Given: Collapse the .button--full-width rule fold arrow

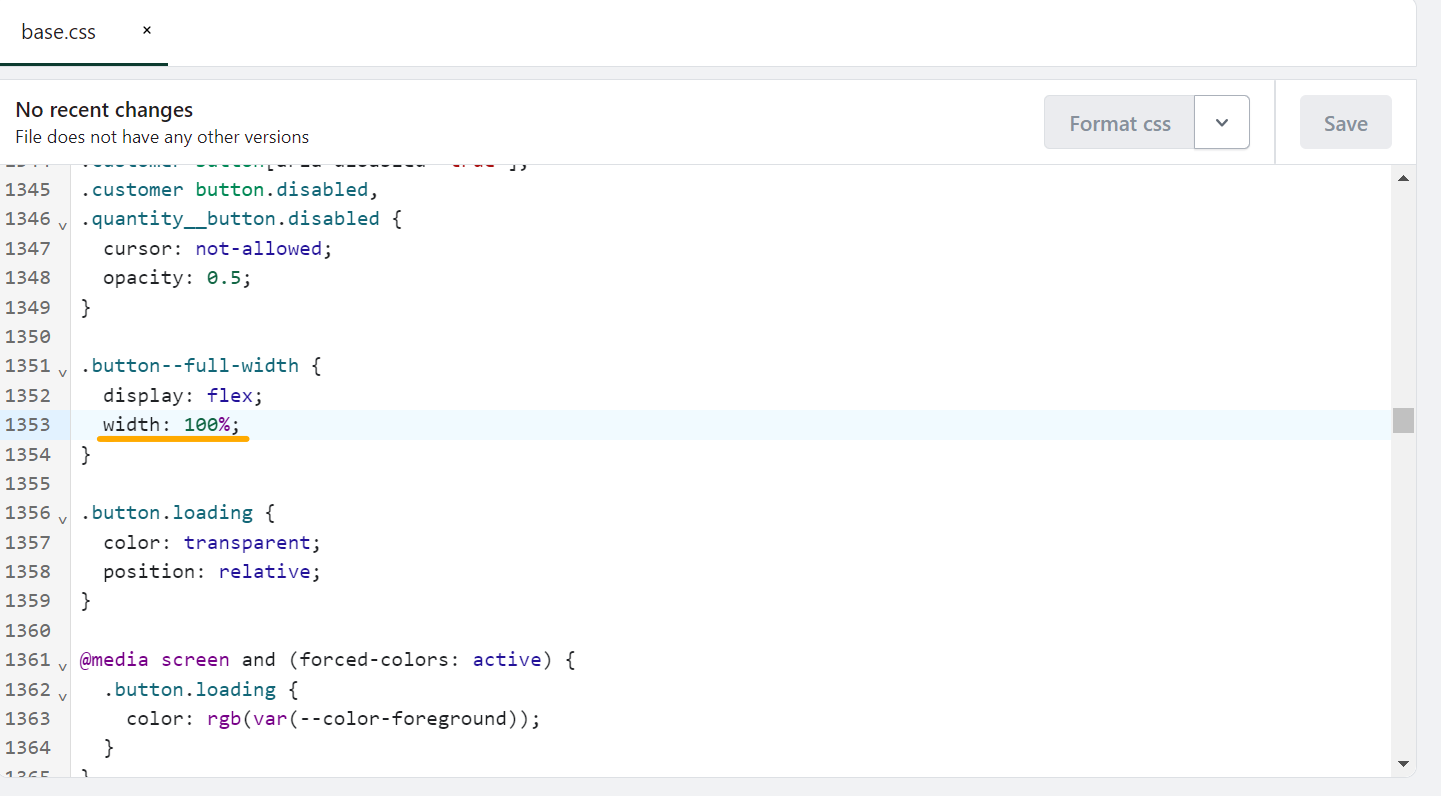Looking at the screenshot, I should click(62, 371).
